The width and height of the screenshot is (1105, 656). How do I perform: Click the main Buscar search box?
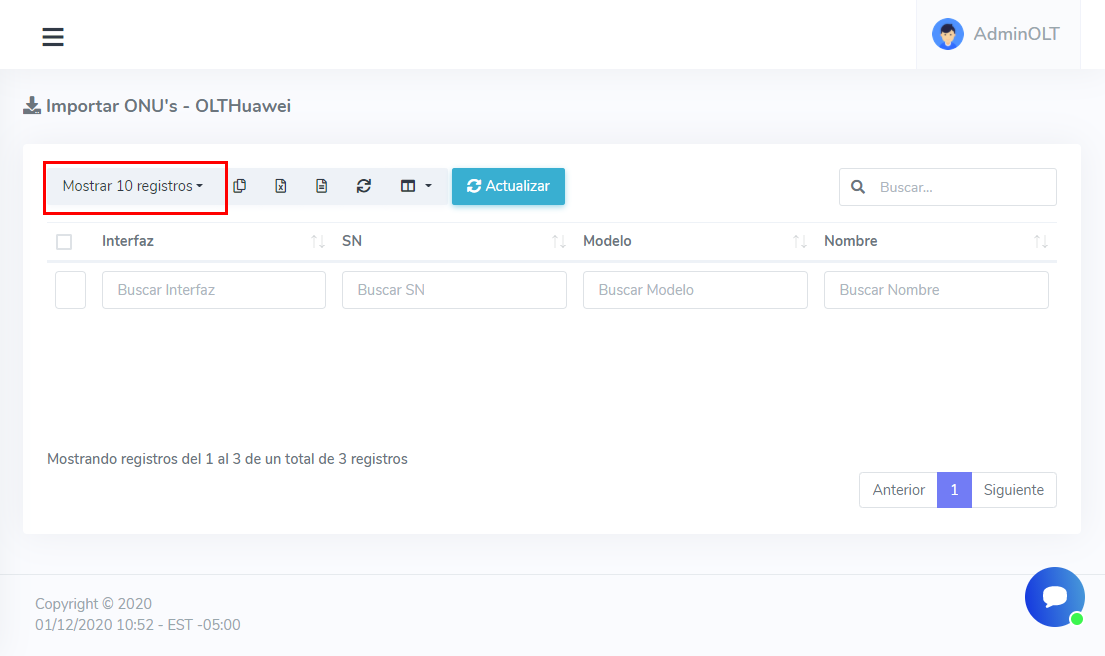tap(960, 187)
